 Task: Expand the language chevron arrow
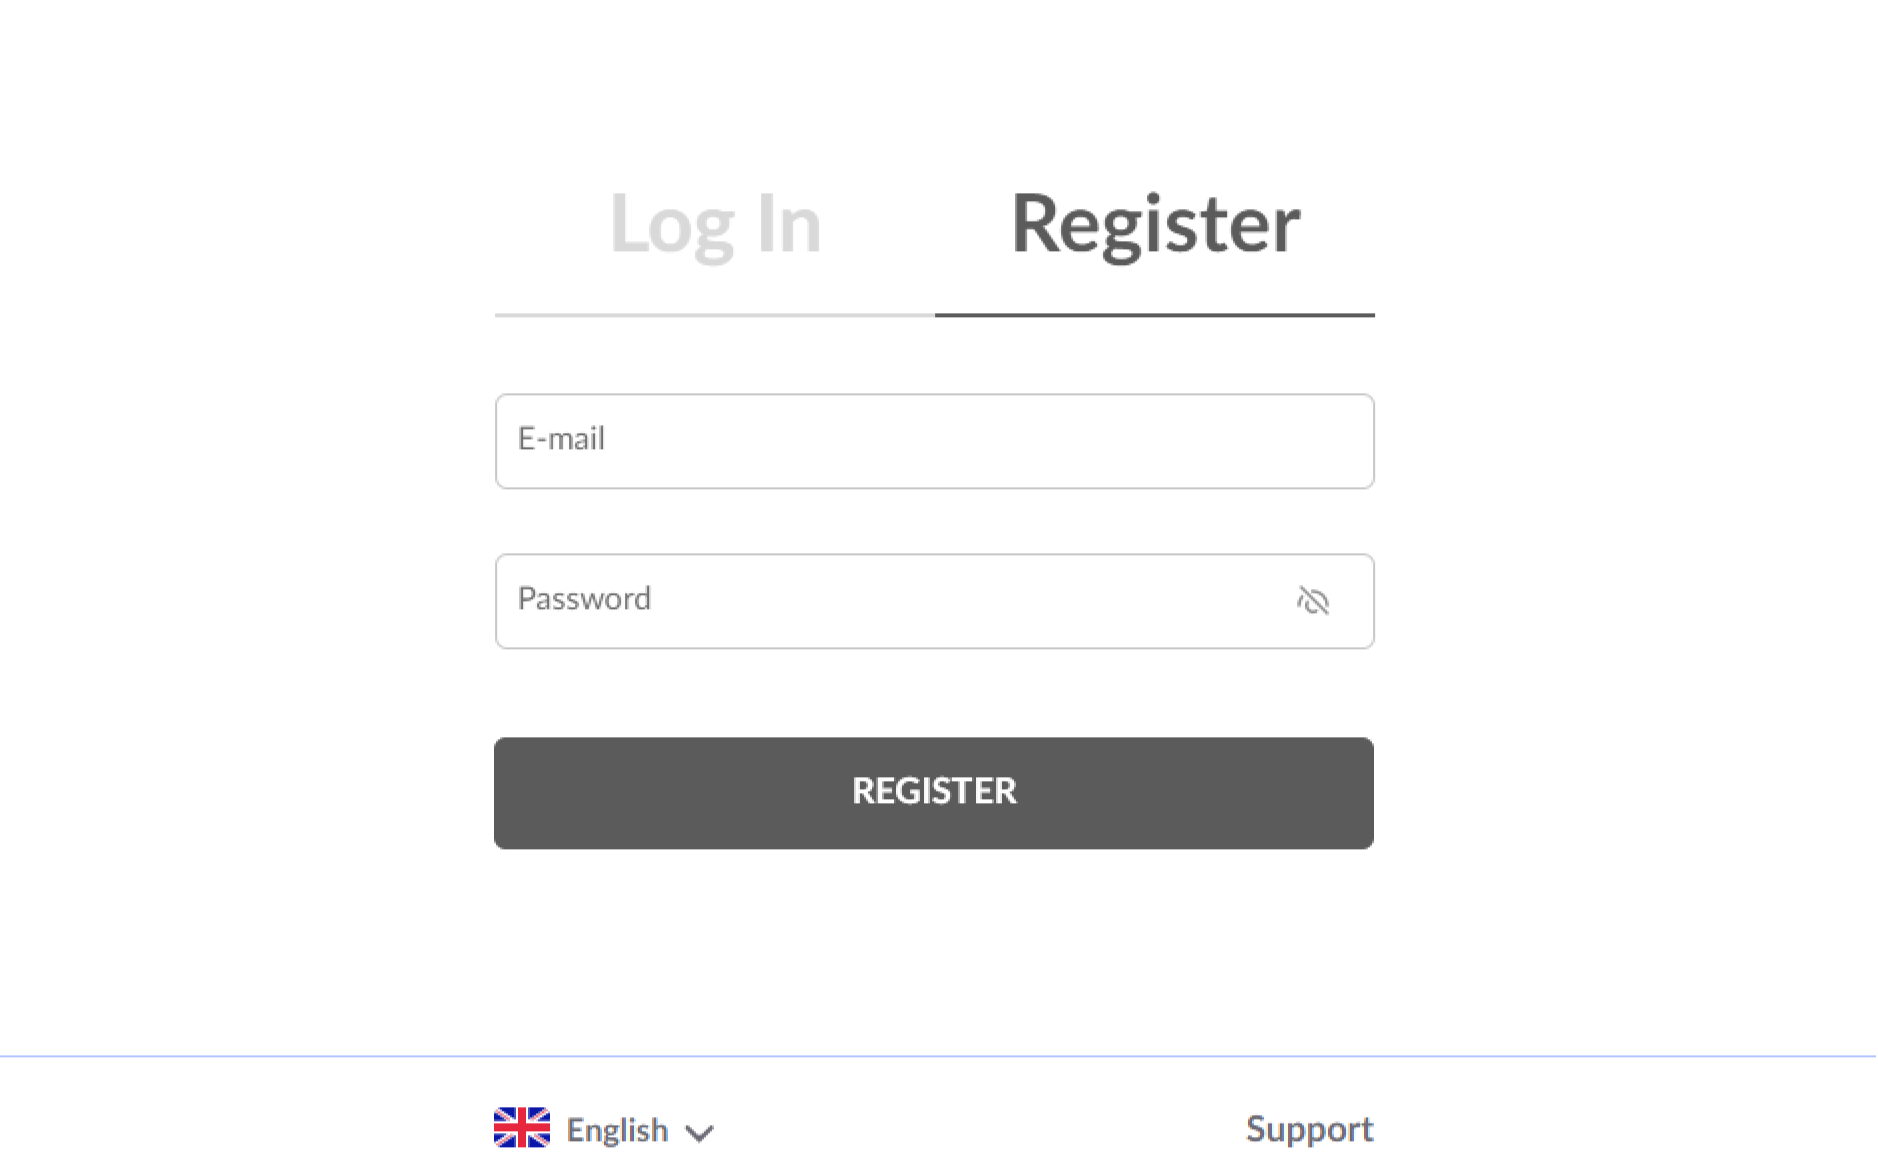[699, 1133]
